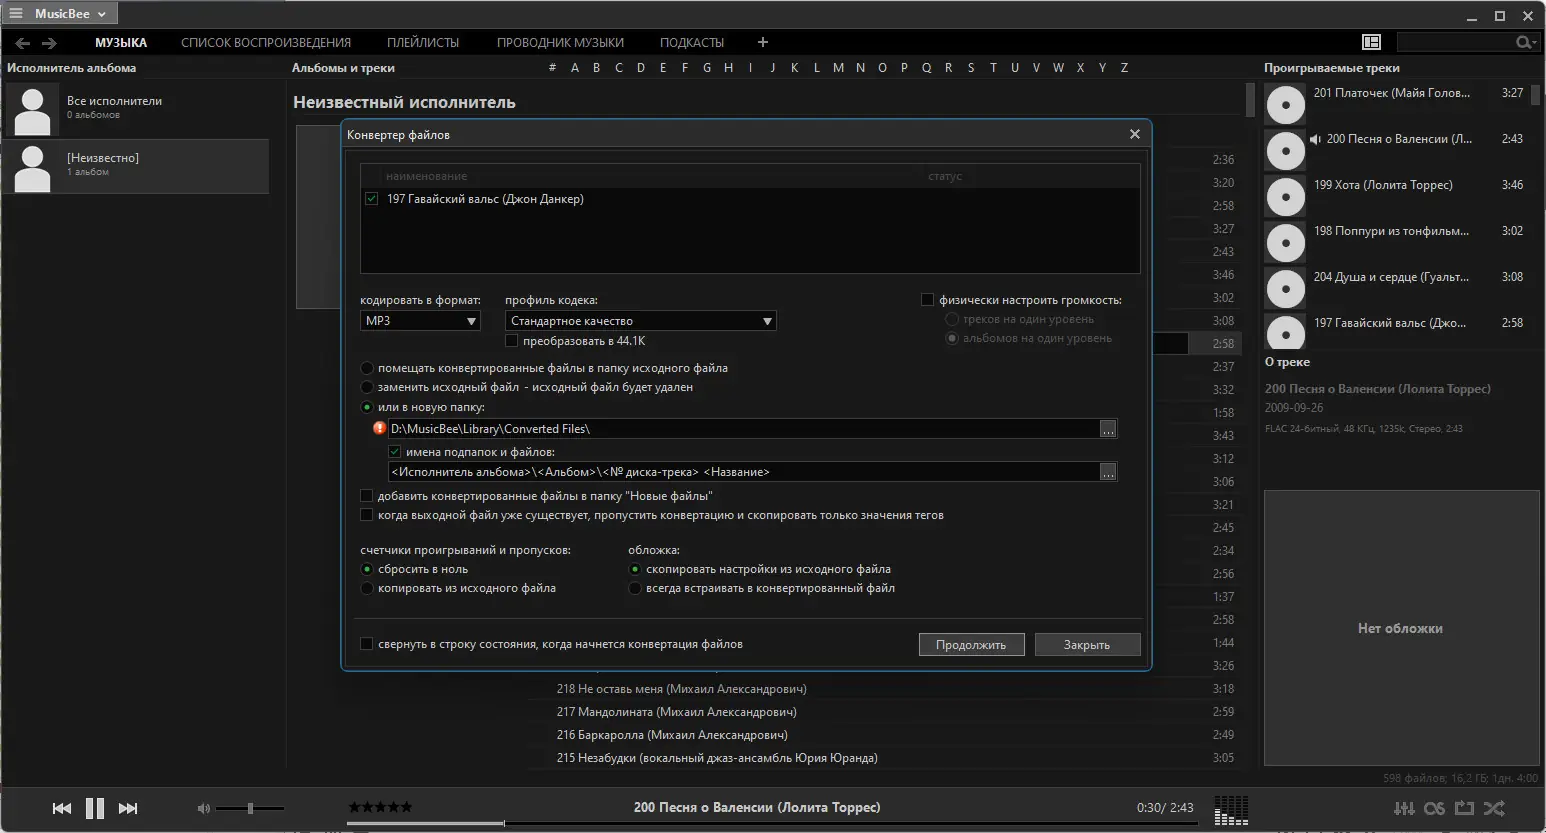The height and width of the screenshot is (833, 1546).
Task: Click the Продолжить button
Action: pos(971,645)
